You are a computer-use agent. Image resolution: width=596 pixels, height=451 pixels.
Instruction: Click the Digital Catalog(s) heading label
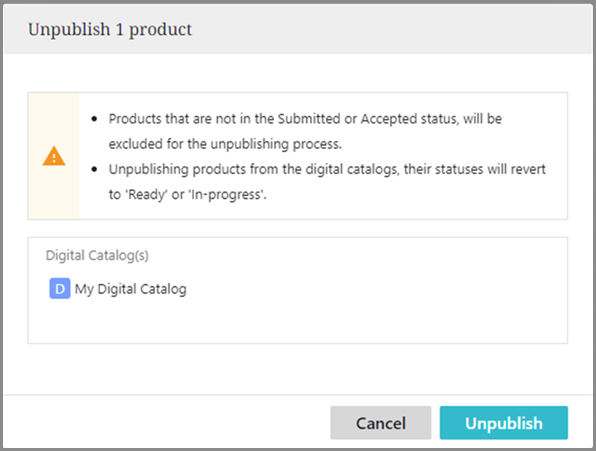tap(97, 255)
